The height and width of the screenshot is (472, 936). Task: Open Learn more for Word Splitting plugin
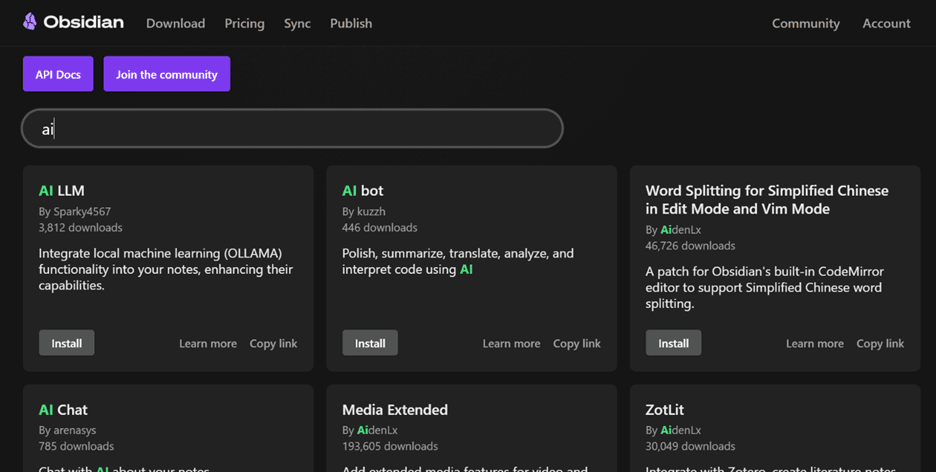coord(815,344)
